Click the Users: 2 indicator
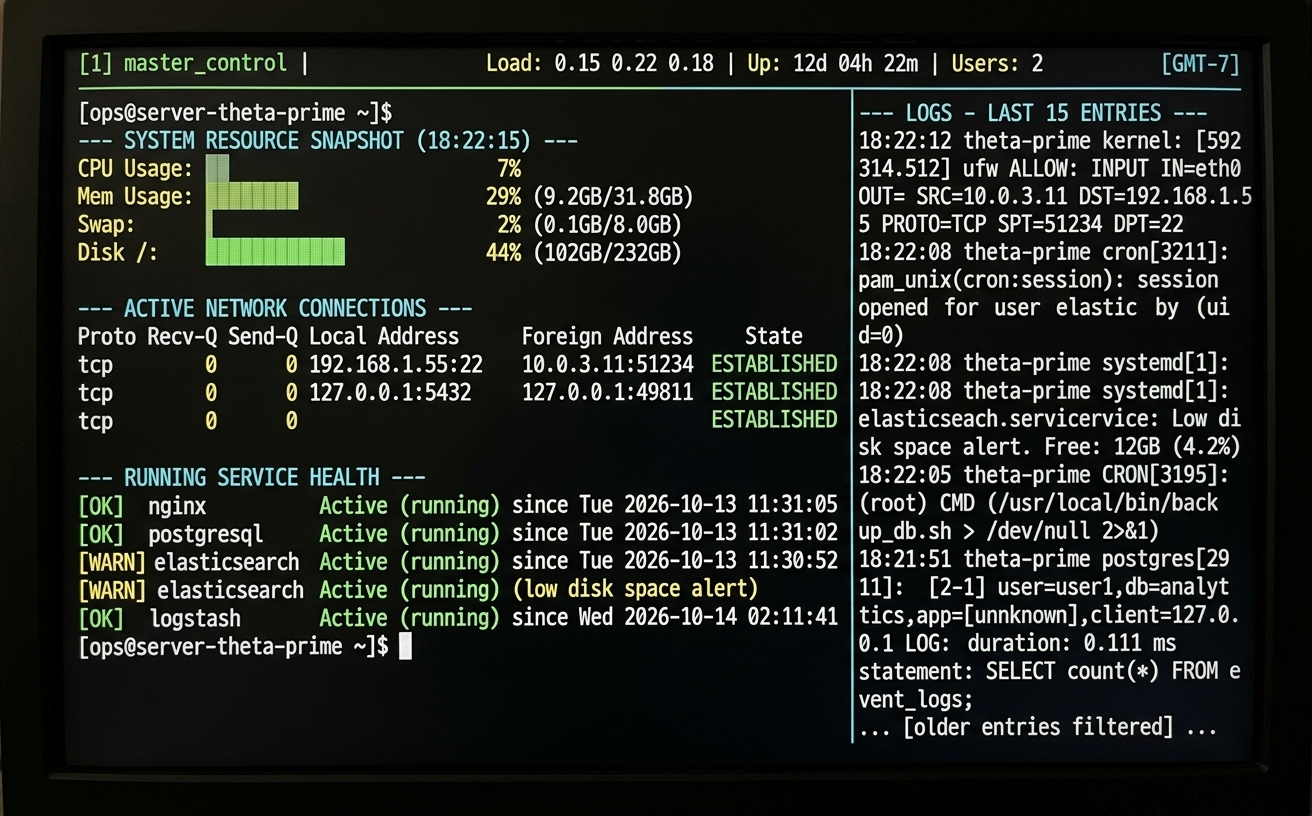Viewport: 1312px width, 816px height. pyautogui.click(x=997, y=64)
